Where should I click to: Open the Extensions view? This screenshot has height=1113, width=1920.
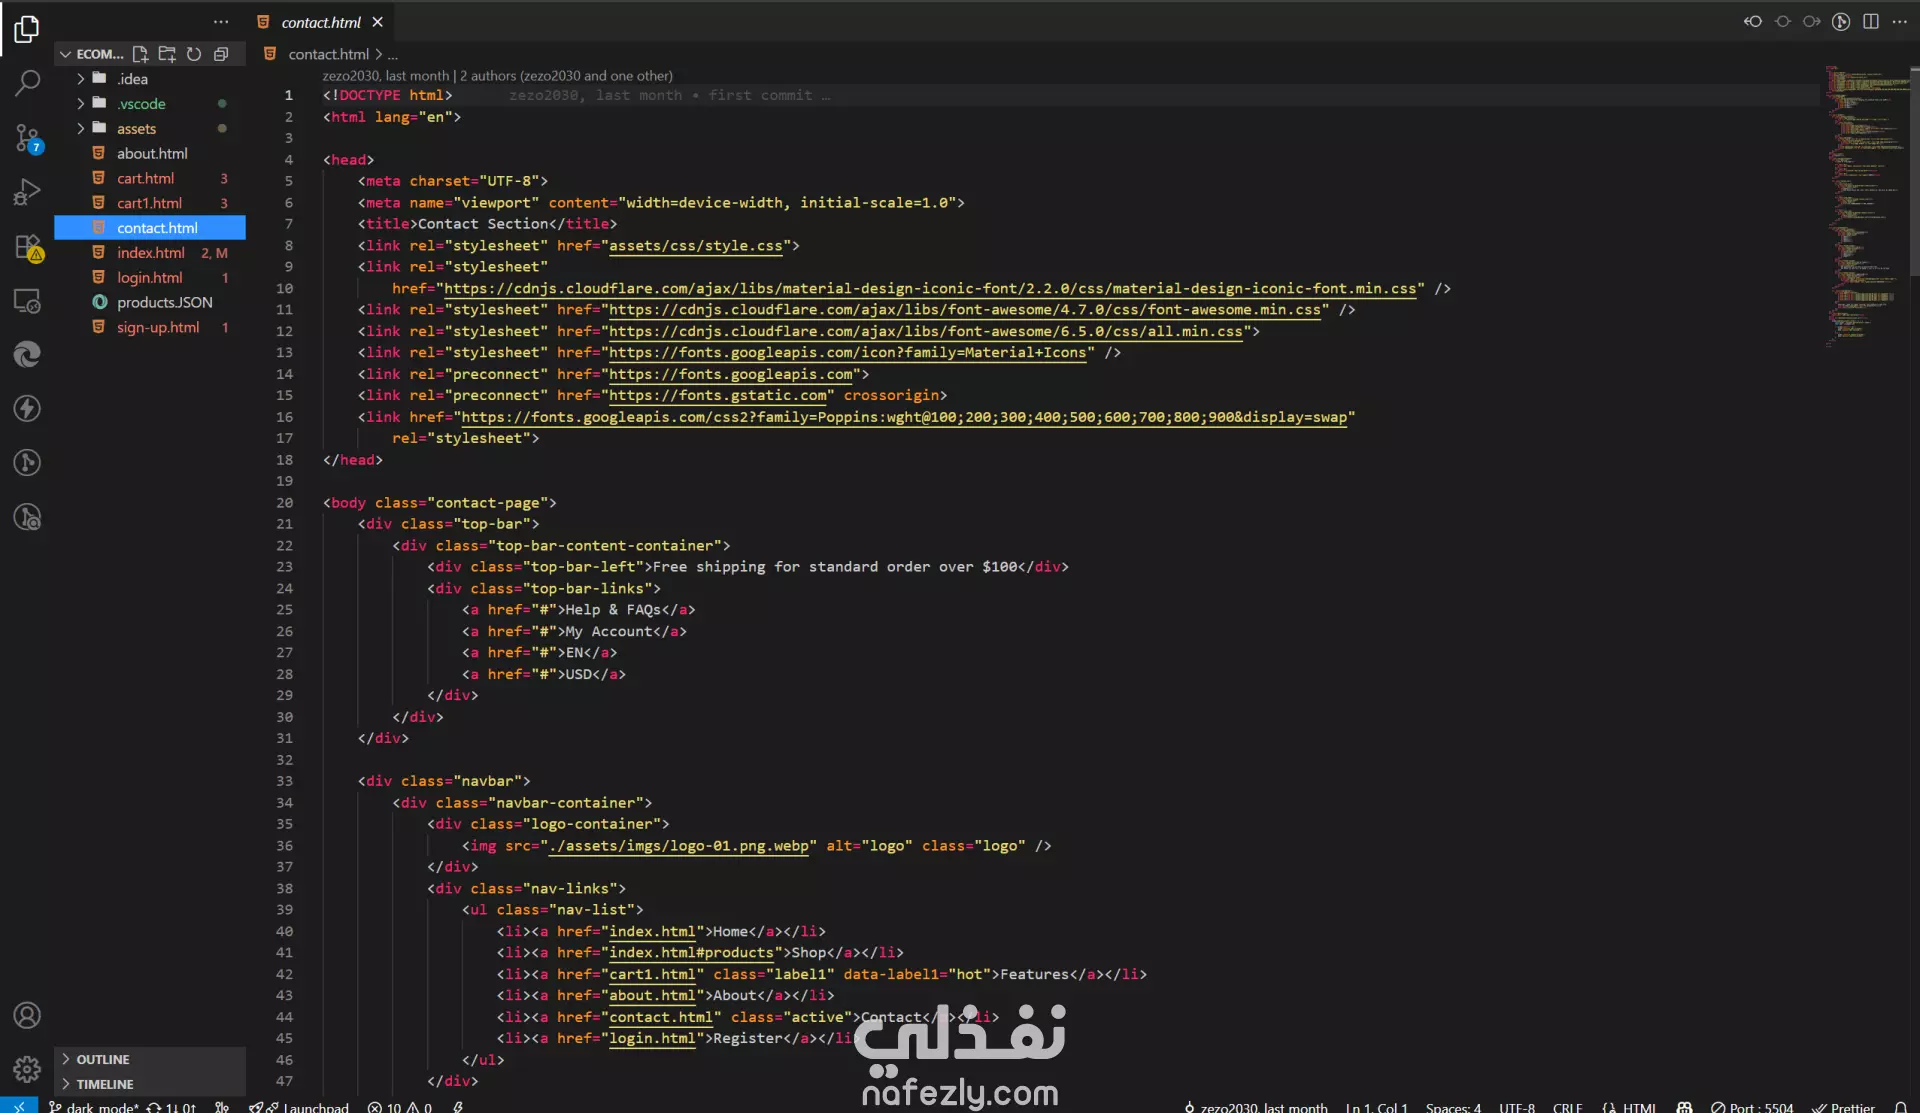point(27,246)
